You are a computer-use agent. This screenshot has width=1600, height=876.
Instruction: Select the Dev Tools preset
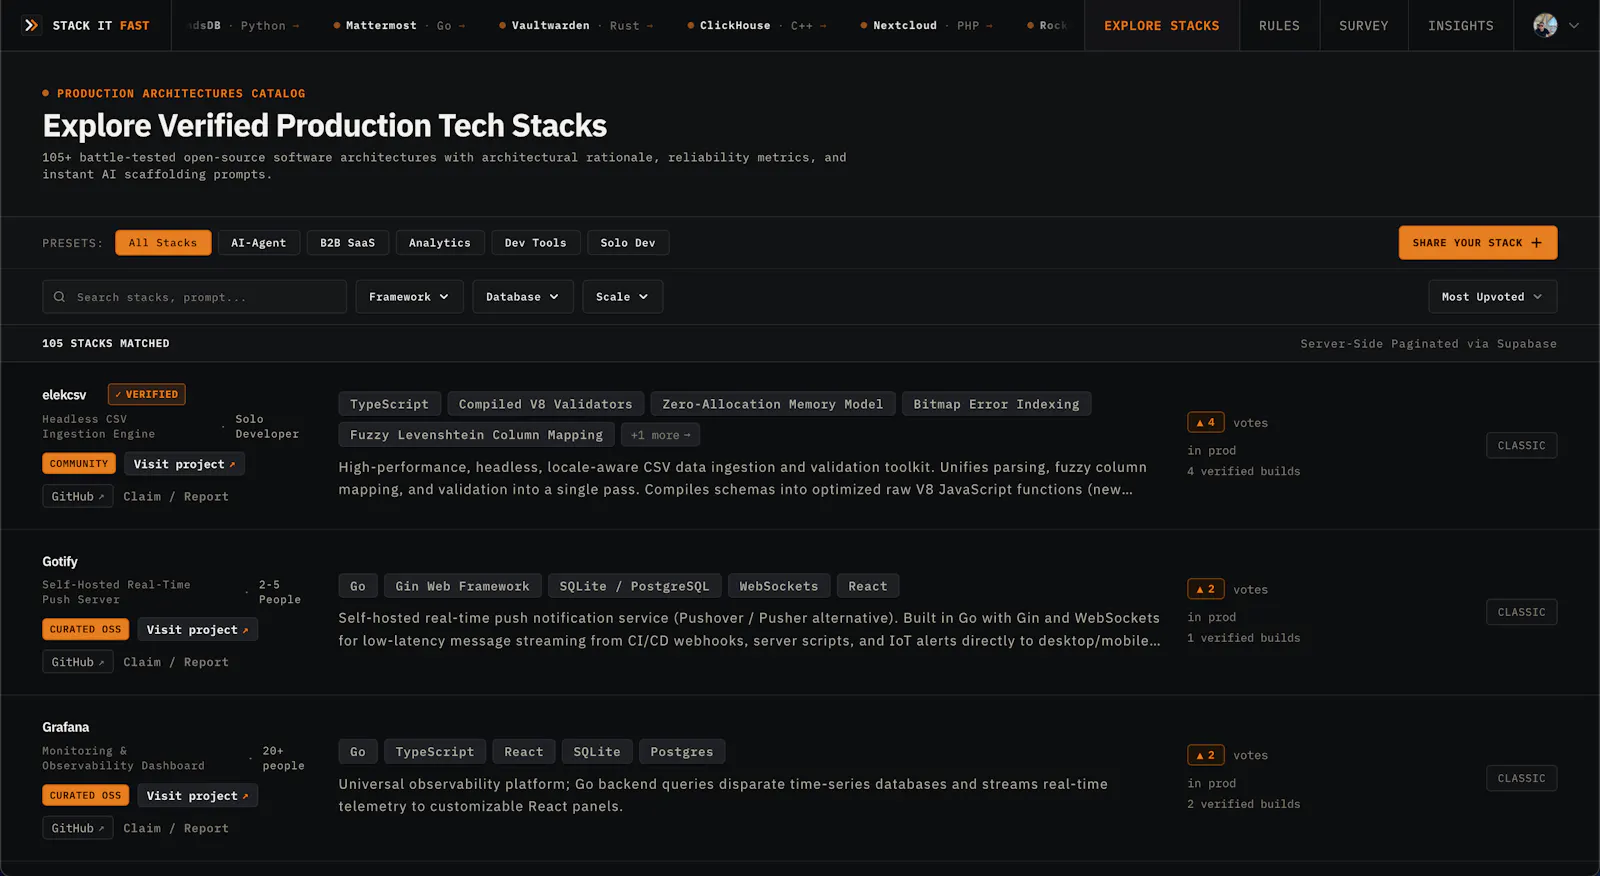point(535,243)
